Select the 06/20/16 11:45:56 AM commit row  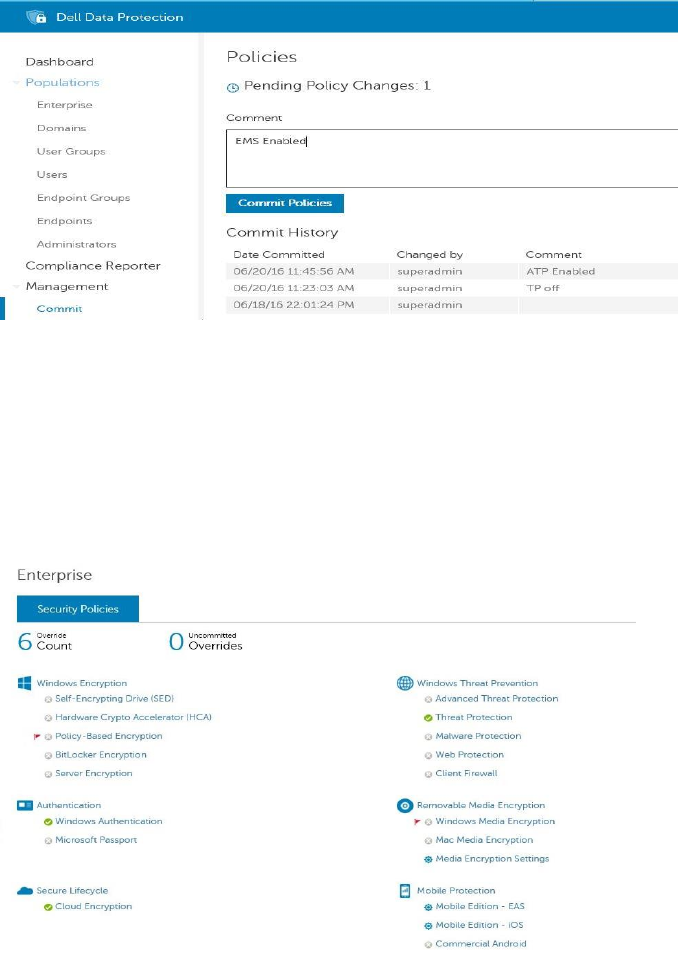452,271
